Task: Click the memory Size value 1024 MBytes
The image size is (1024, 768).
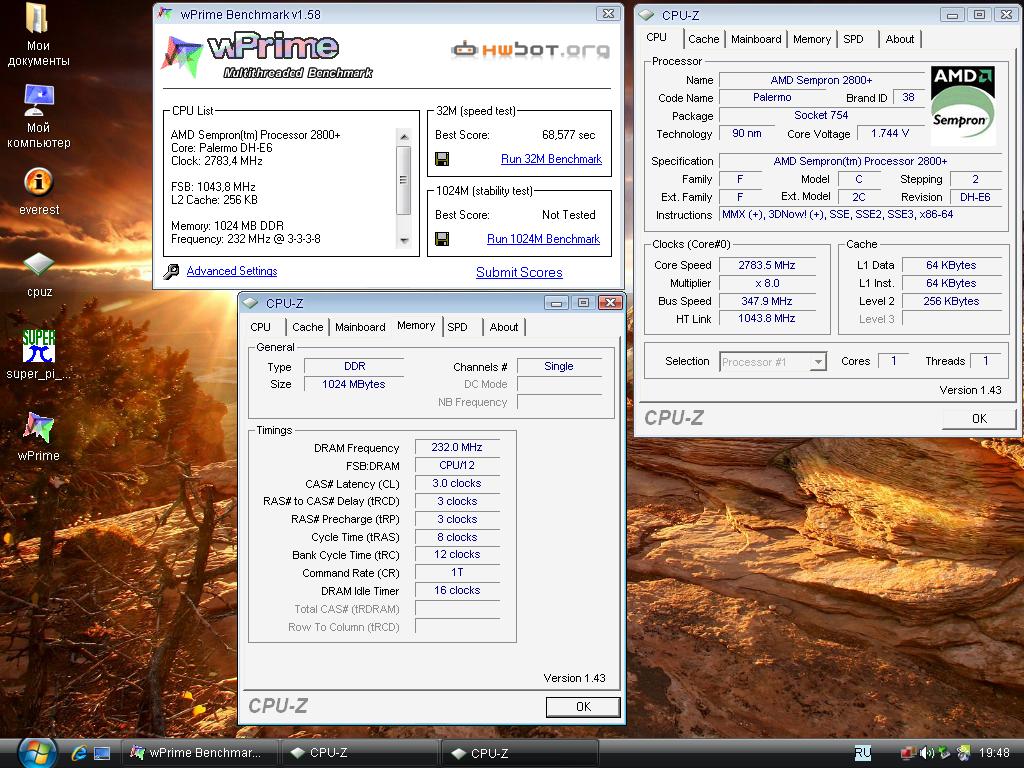Action: 353,384
